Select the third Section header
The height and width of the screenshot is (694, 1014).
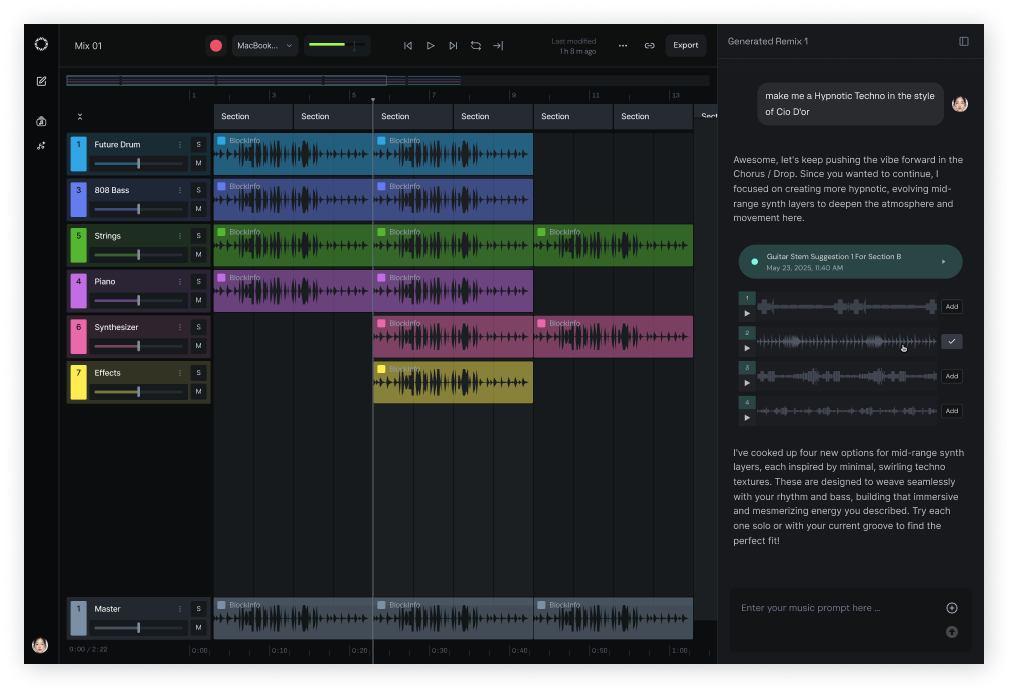(x=413, y=116)
